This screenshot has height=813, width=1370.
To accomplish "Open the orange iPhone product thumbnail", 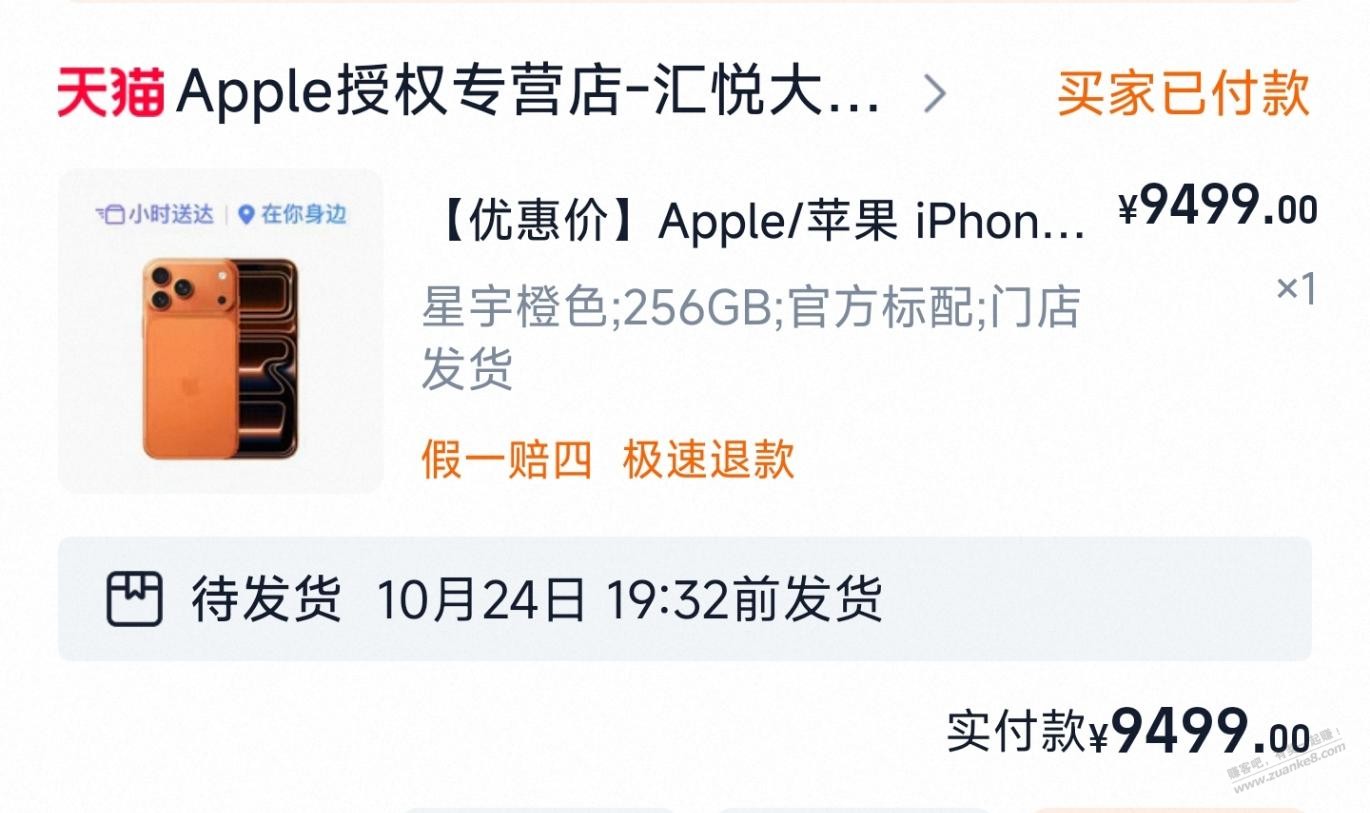I will (x=220, y=330).
